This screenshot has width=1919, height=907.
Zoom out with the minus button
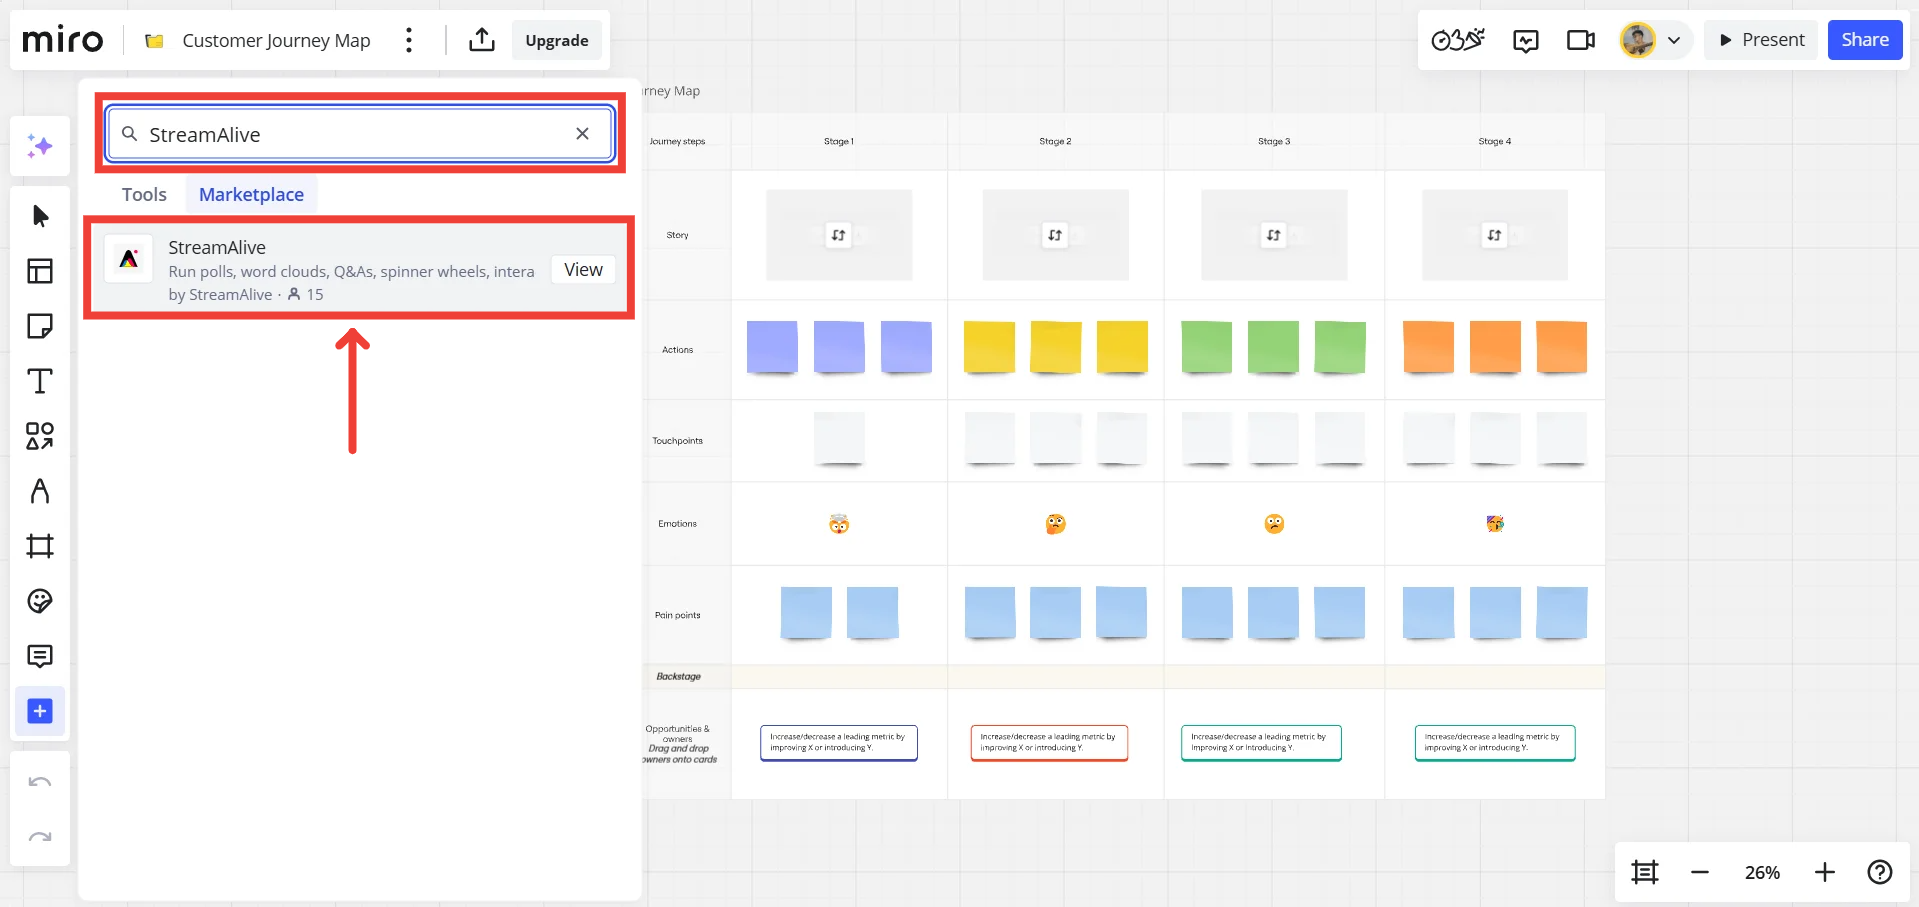[1700, 872]
